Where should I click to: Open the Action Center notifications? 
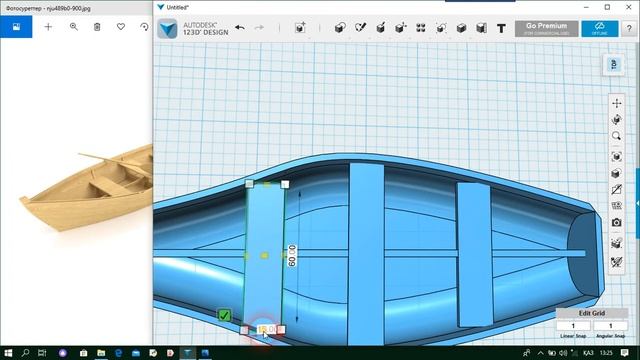pyautogui.click(x=624, y=353)
